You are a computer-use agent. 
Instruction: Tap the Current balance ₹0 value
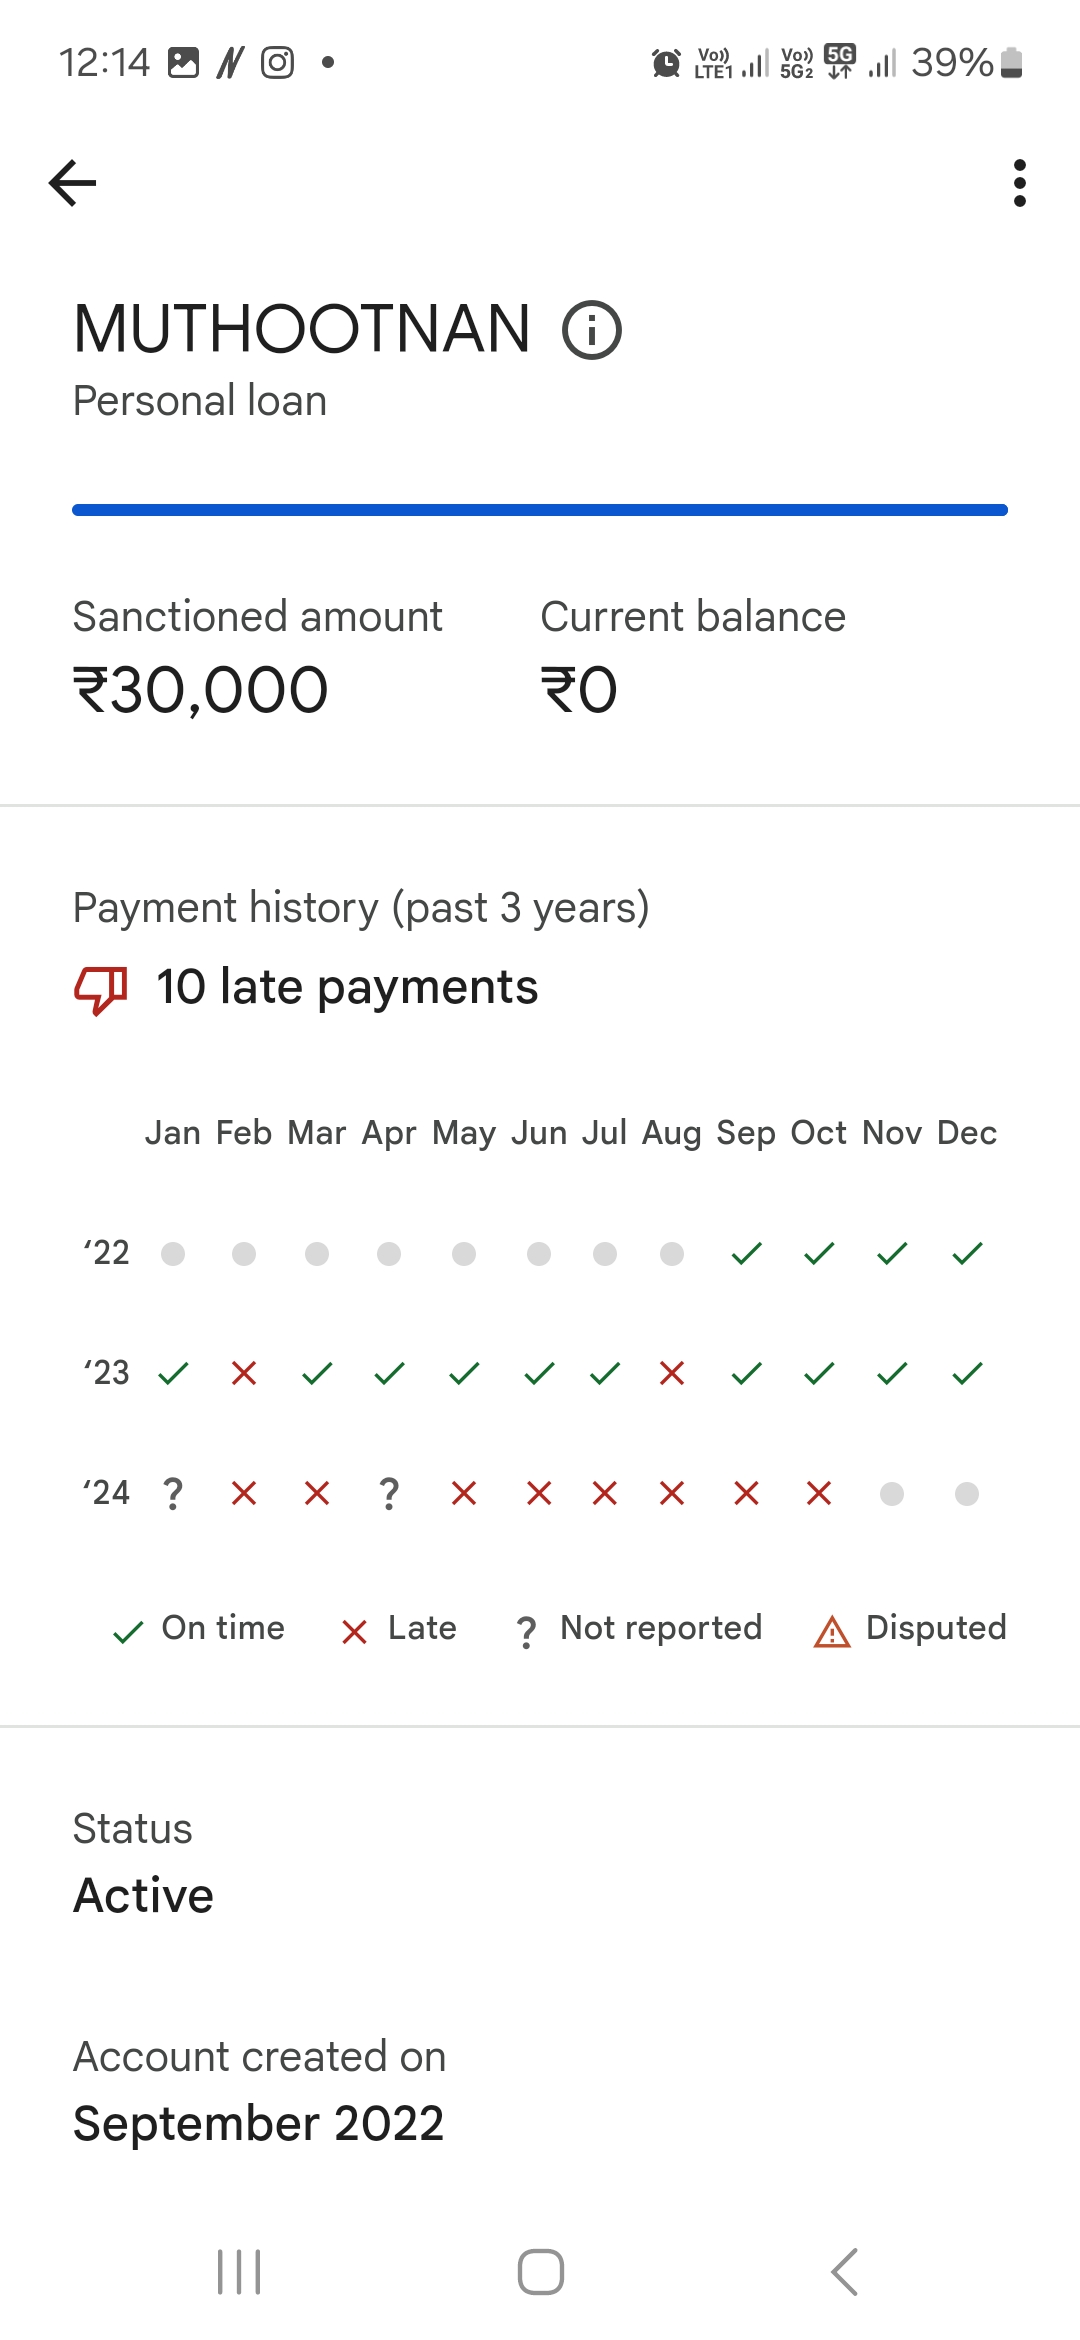click(x=579, y=690)
